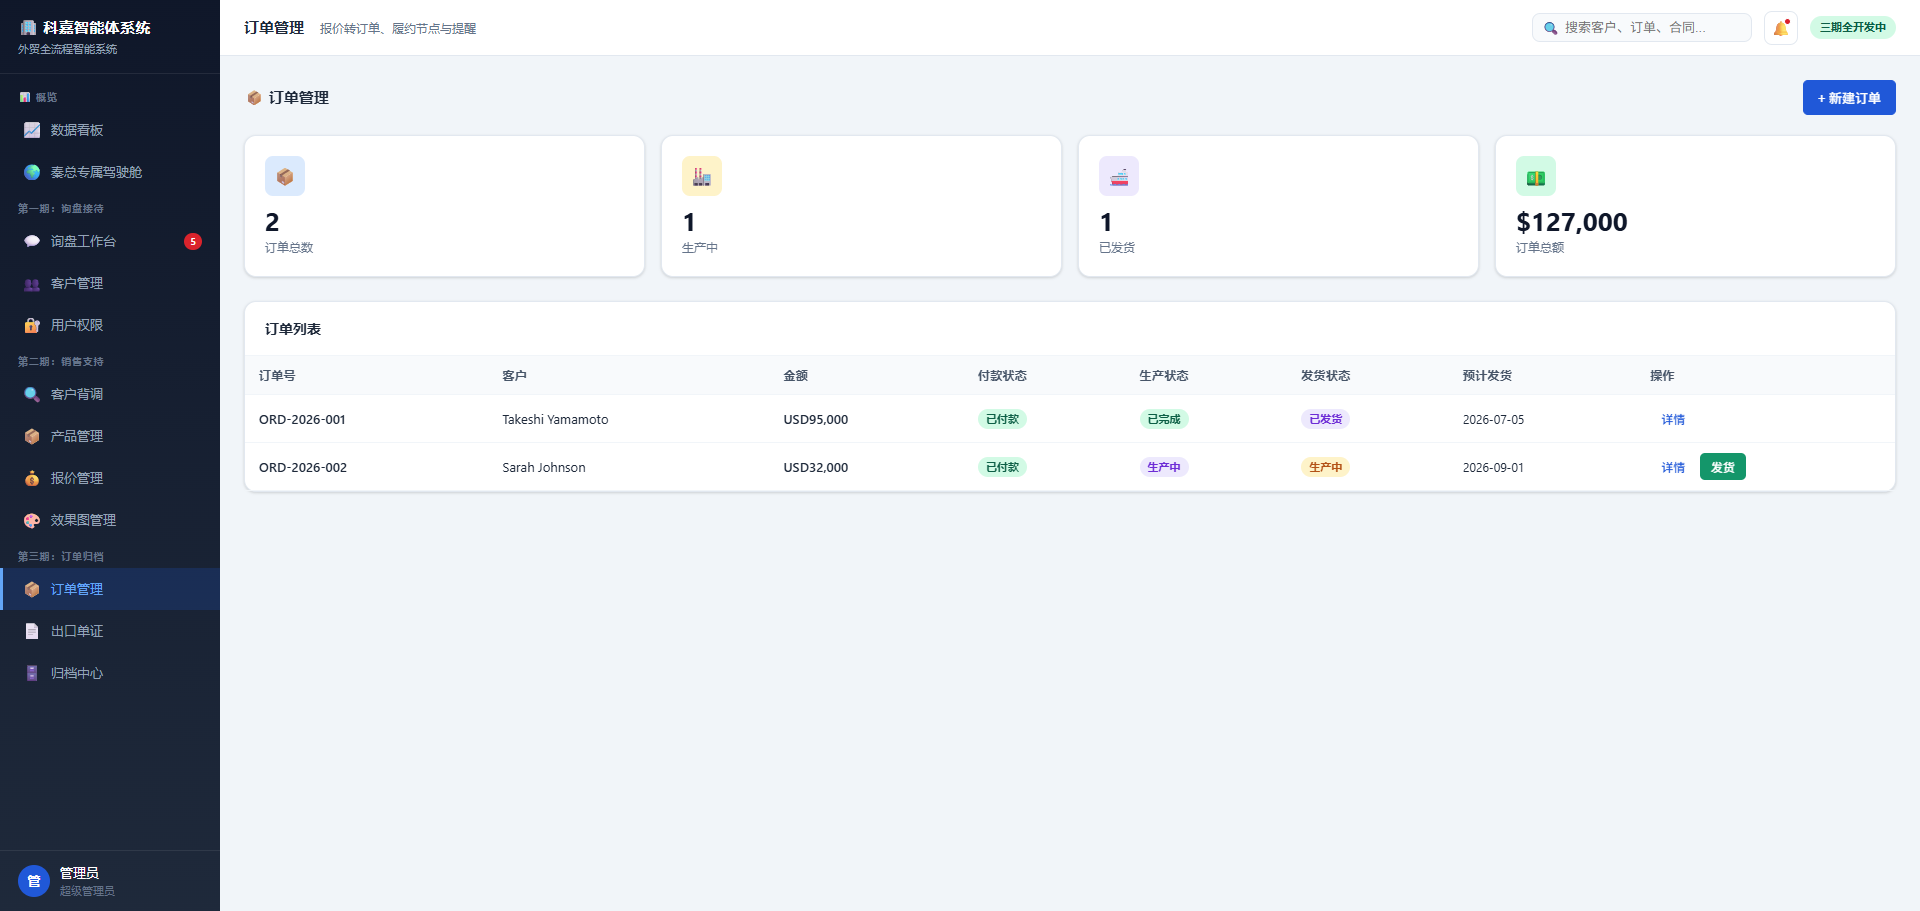The width and height of the screenshot is (1920, 911).
Task: Click the $127,000 total amount value
Action: [x=1572, y=222]
